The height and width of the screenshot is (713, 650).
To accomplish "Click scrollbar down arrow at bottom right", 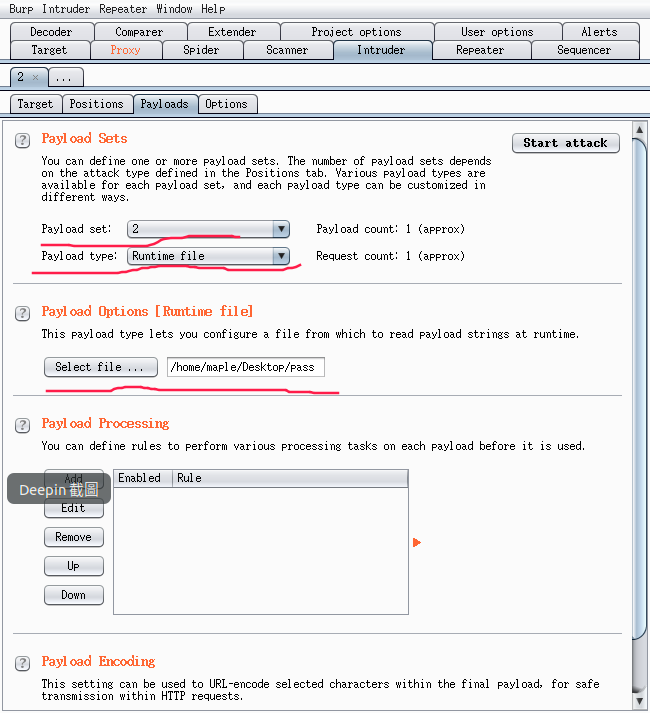I will tap(640, 701).
